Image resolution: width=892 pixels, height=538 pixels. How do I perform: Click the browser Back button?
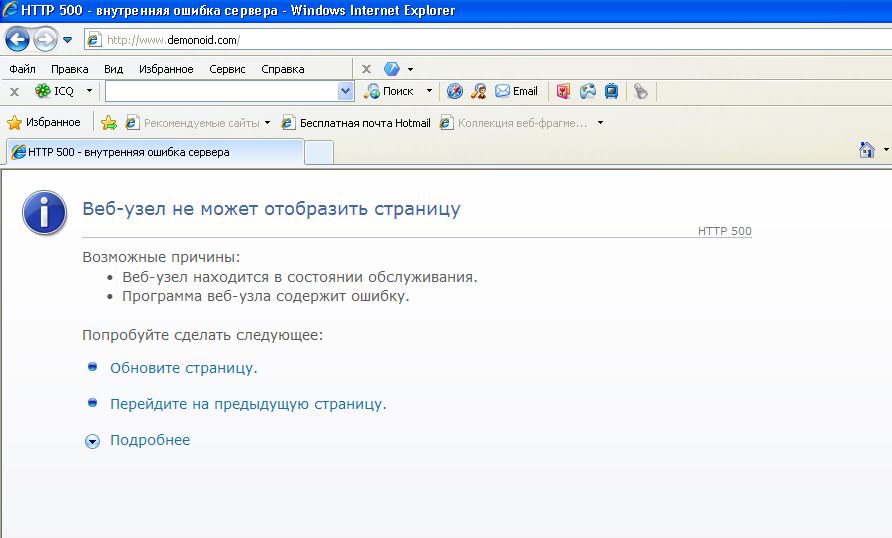point(17,40)
